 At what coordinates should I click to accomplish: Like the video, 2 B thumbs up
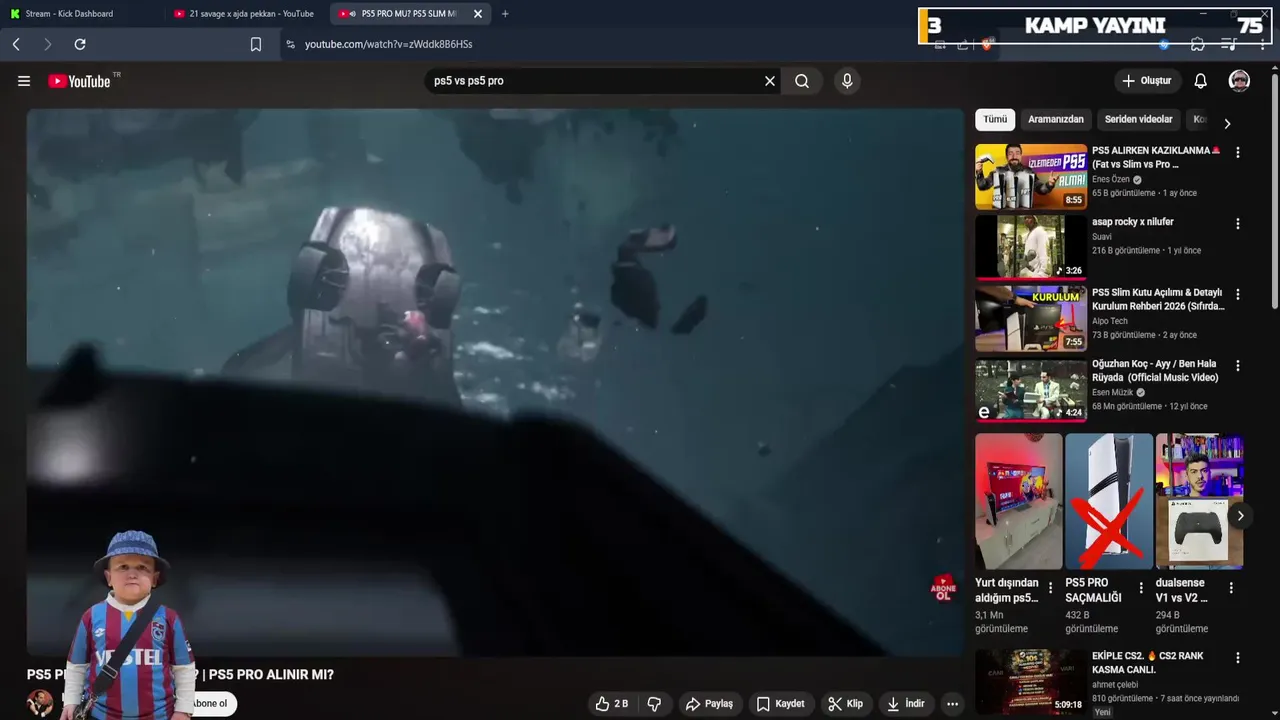click(612, 704)
